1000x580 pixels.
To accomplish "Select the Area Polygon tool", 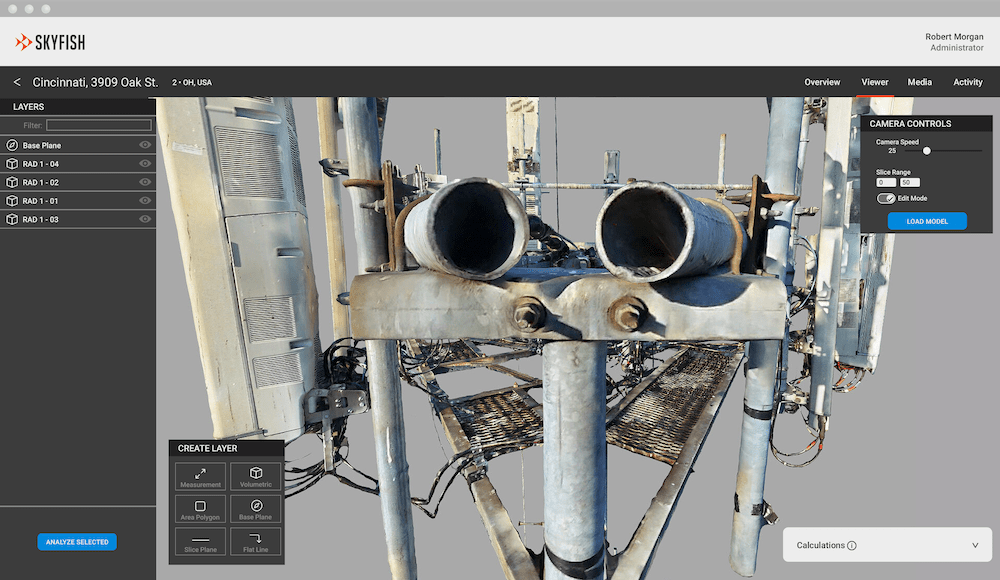I will click(x=200, y=509).
